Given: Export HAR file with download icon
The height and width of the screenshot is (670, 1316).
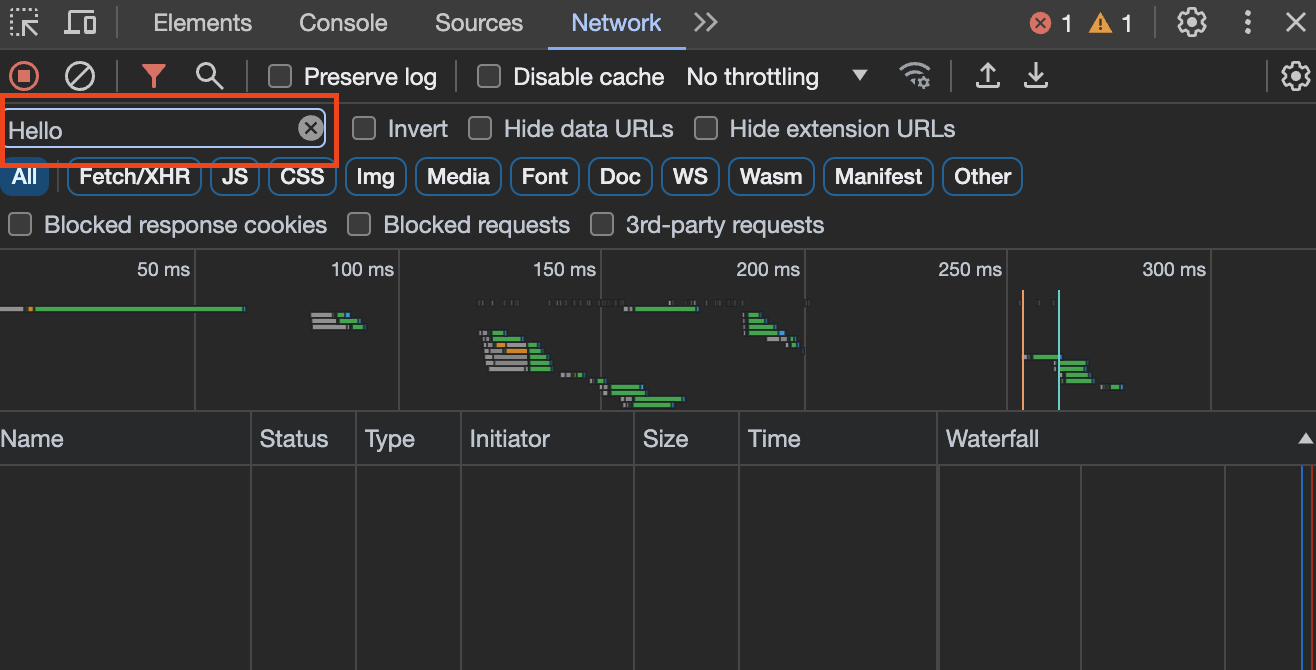Looking at the screenshot, I should click(x=1036, y=76).
